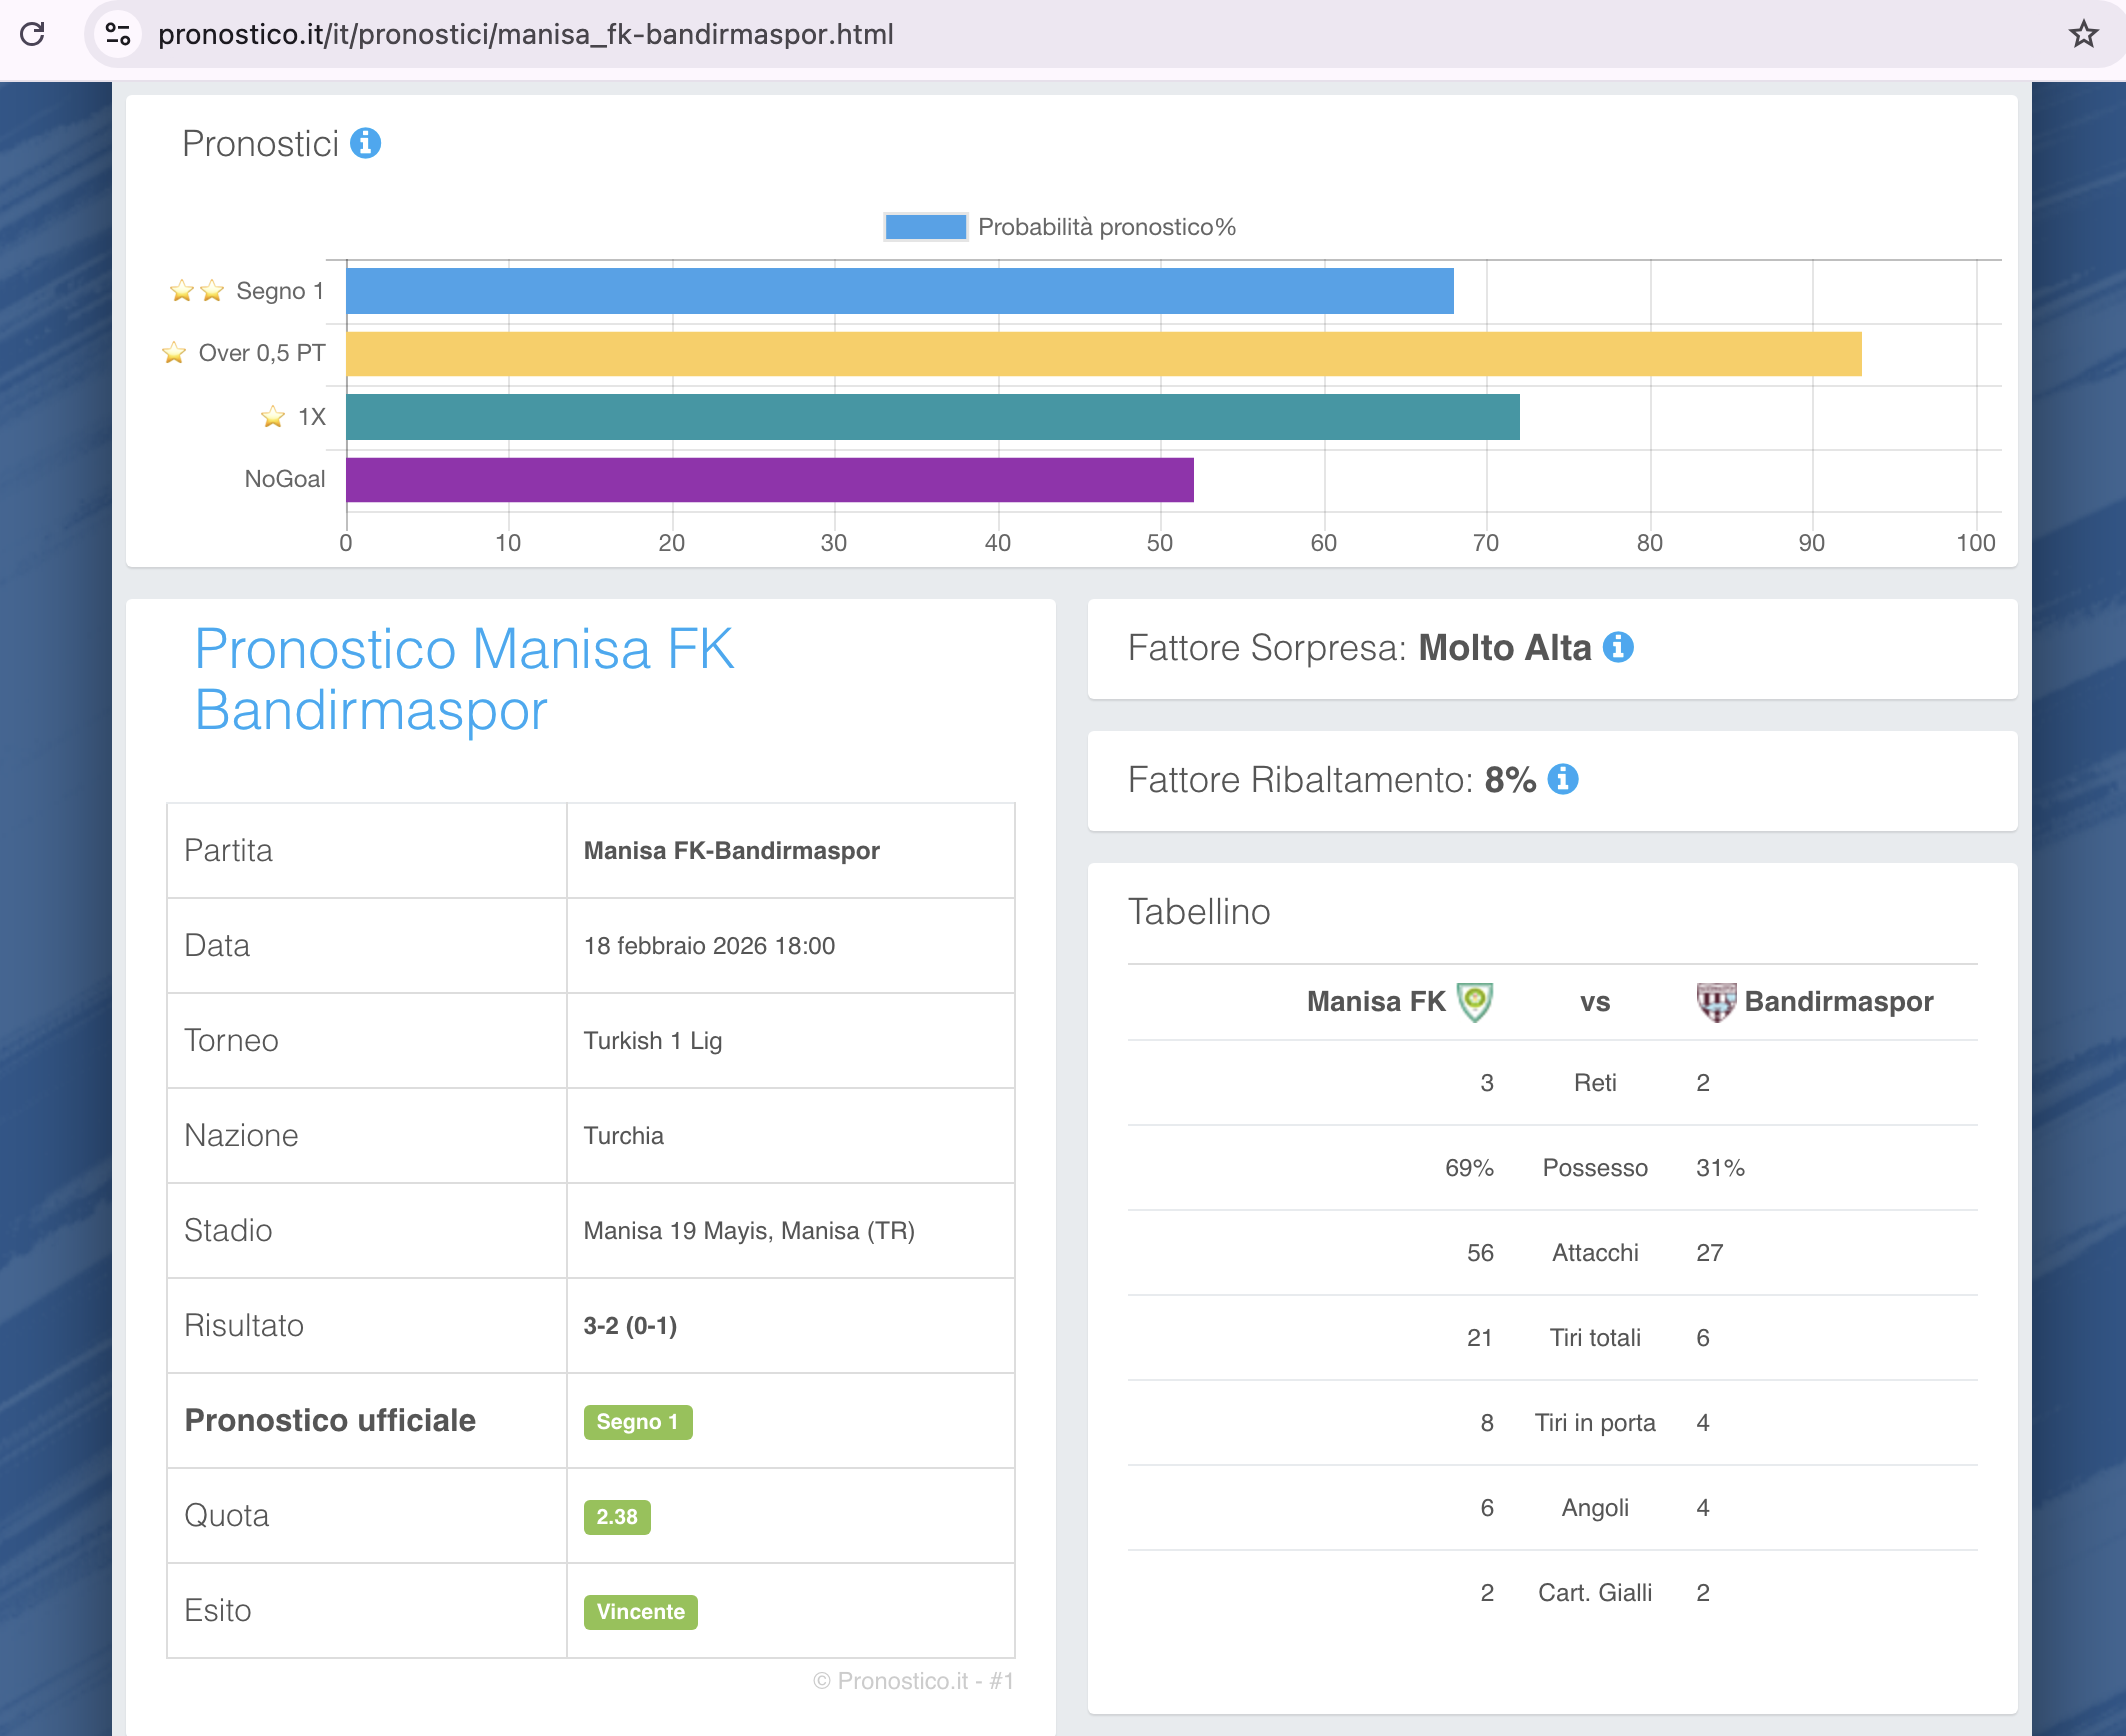Screen dimensions: 2126x1736
Task: Click the green Segno 1 badge
Action: point(637,1421)
